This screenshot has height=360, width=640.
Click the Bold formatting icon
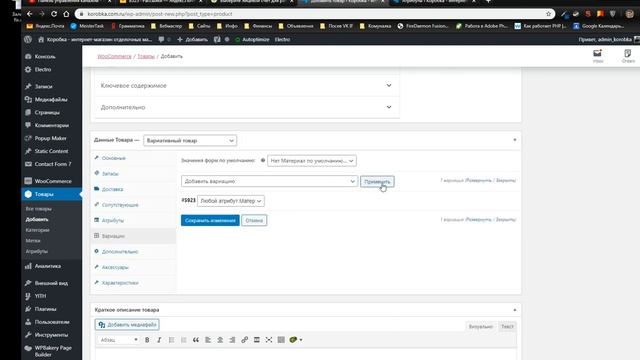coord(147,340)
